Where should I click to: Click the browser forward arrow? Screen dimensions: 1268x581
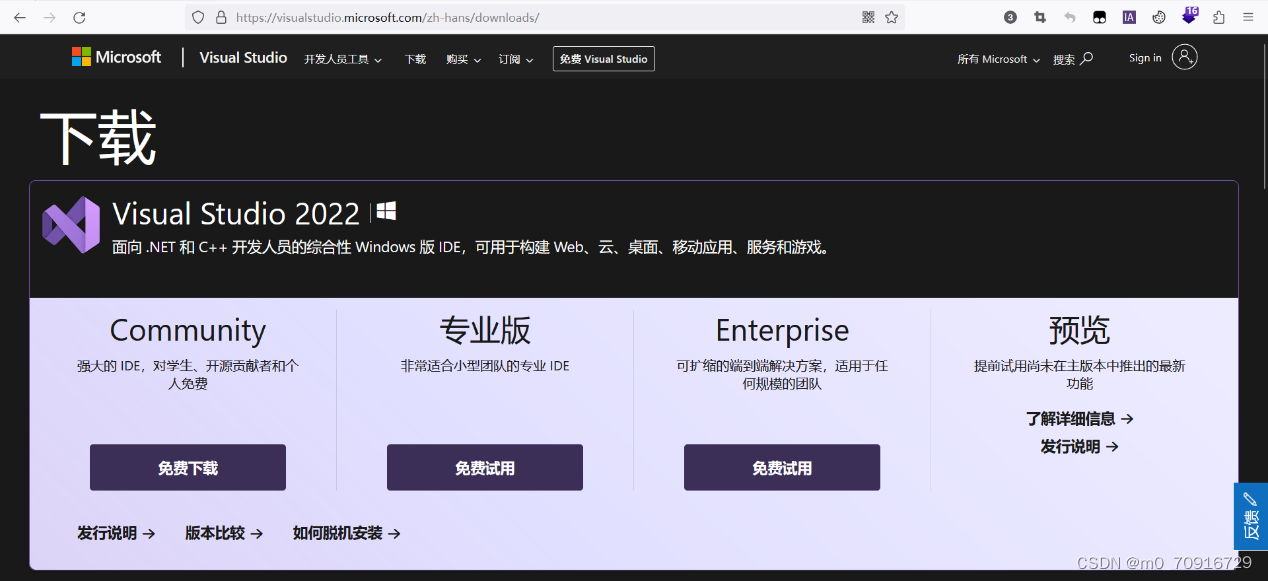click(50, 17)
